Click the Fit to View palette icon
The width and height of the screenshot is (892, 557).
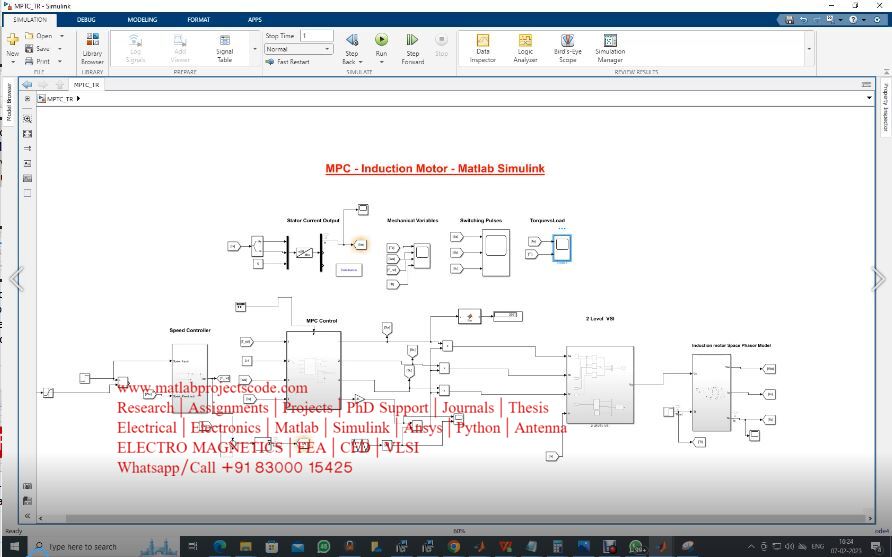(x=27, y=133)
